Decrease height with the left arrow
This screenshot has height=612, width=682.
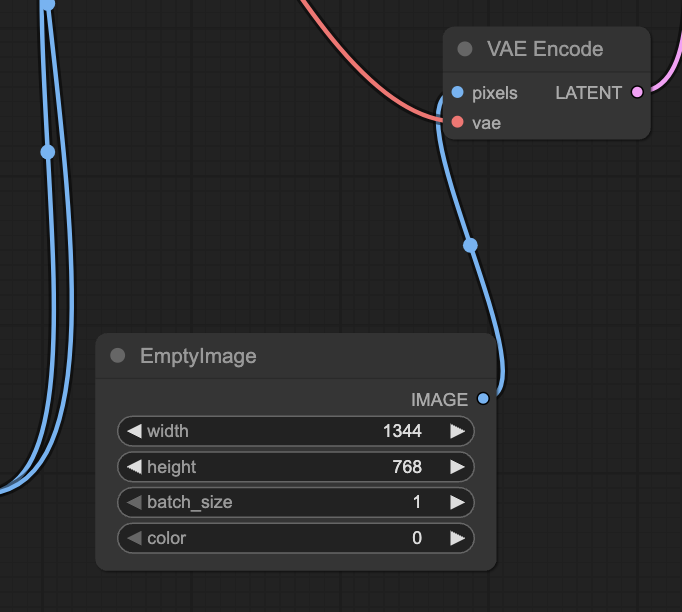tap(133, 467)
